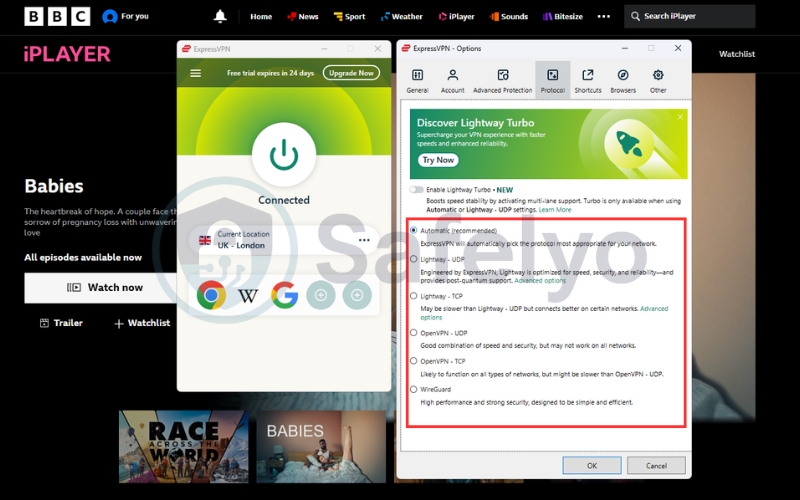This screenshot has height=500, width=800.
Task: Click the pink iPLAYER logo
Action: (x=67, y=54)
